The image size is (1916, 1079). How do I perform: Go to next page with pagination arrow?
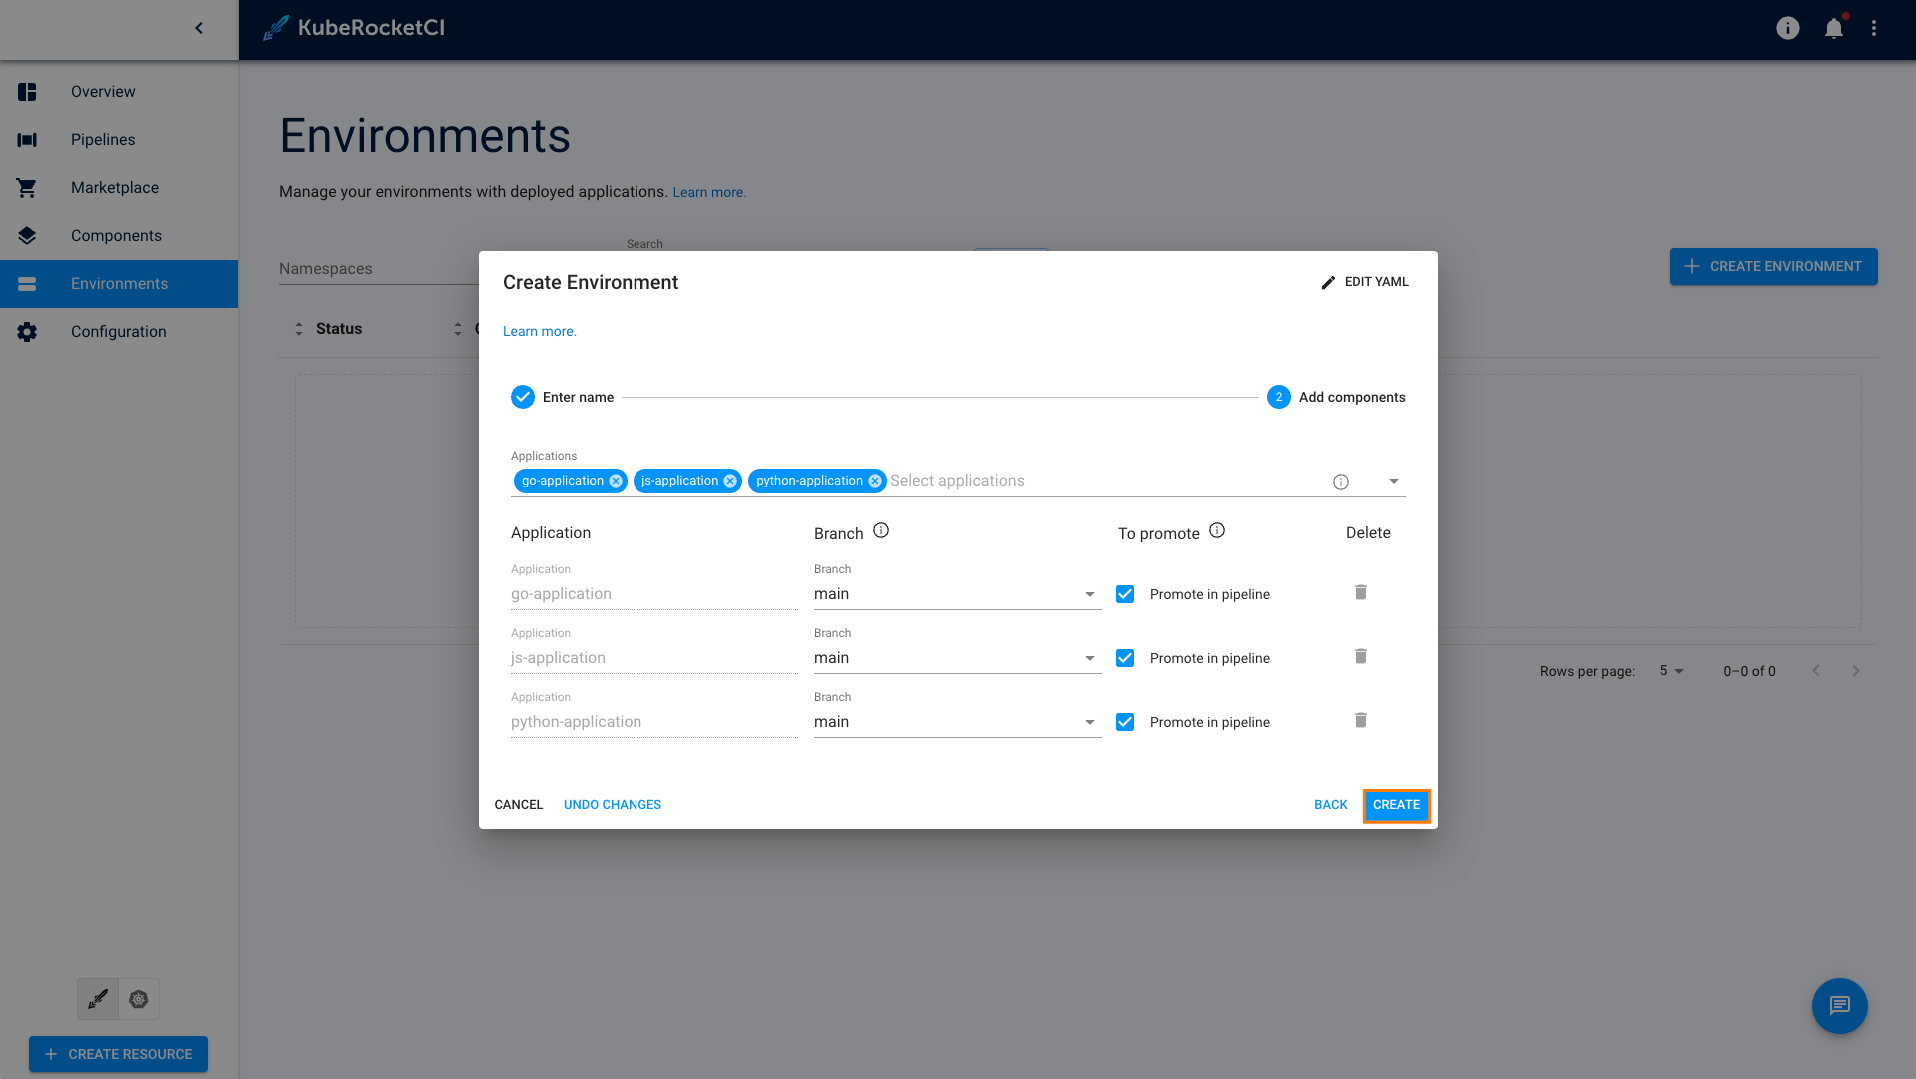pos(1856,671)
